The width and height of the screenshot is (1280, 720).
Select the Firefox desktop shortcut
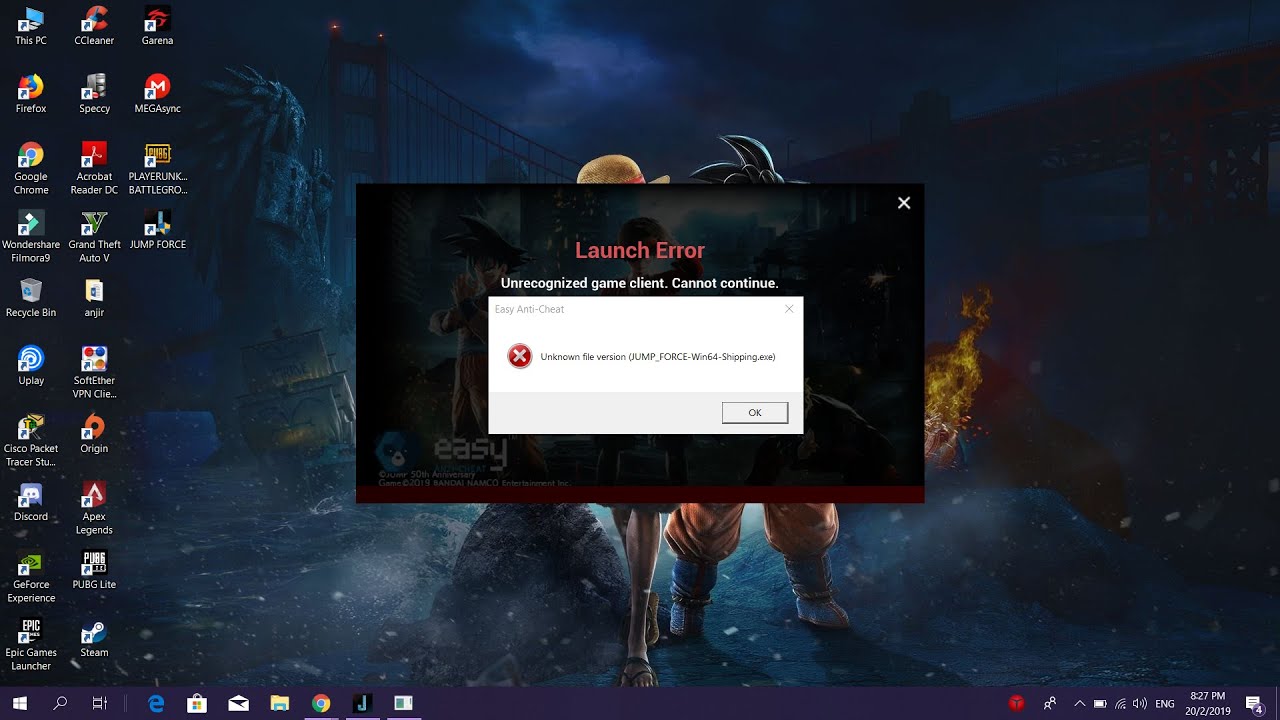point(31,94)
